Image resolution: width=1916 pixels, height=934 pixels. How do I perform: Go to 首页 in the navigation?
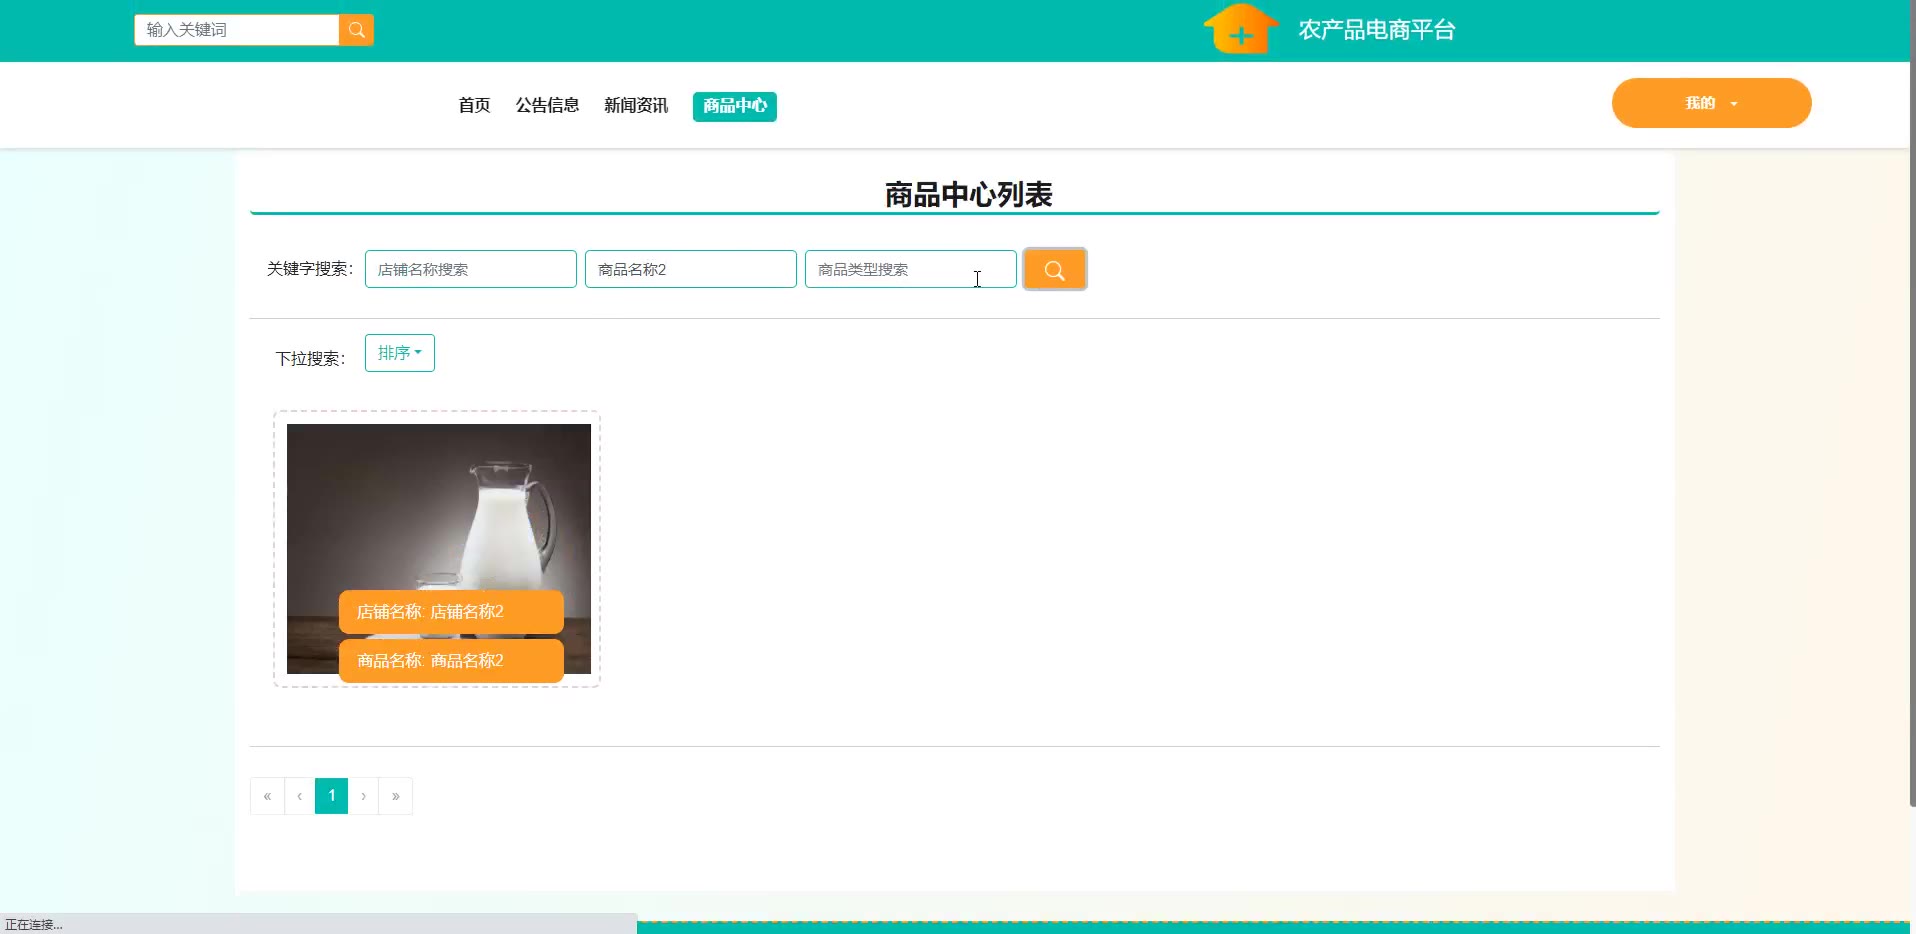point(474,105)
